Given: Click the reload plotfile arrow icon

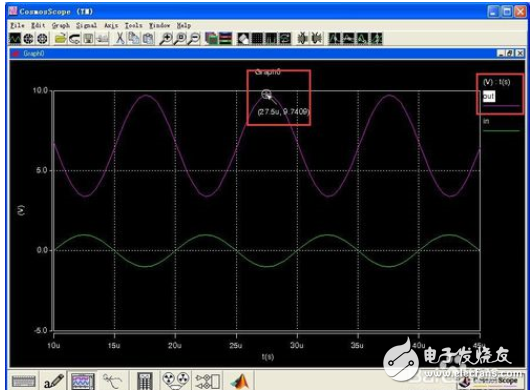Looking at the screenshot, I should [75, 39].
